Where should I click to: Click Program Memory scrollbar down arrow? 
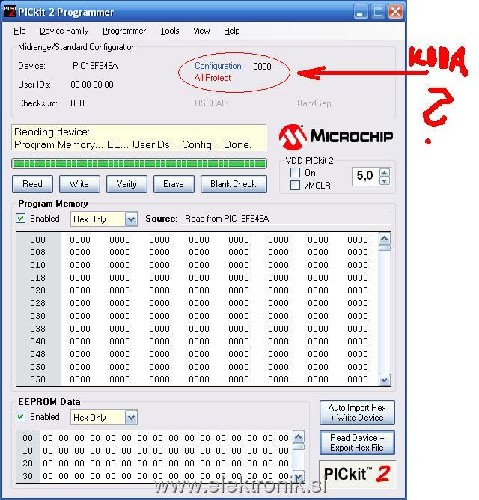pos(385,380)
